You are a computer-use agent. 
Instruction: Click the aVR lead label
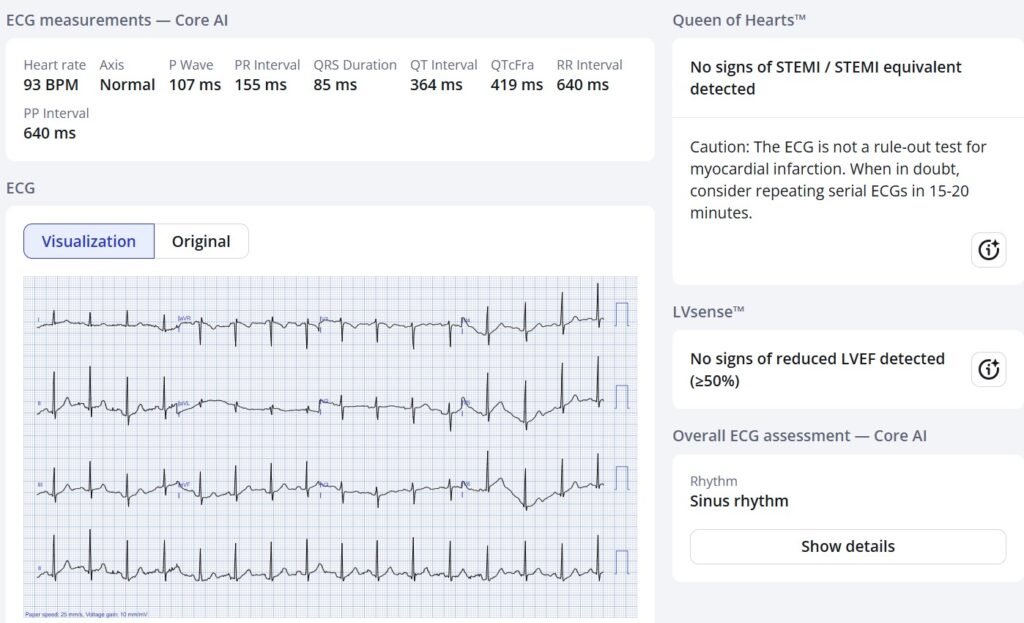tap(184, 319)
